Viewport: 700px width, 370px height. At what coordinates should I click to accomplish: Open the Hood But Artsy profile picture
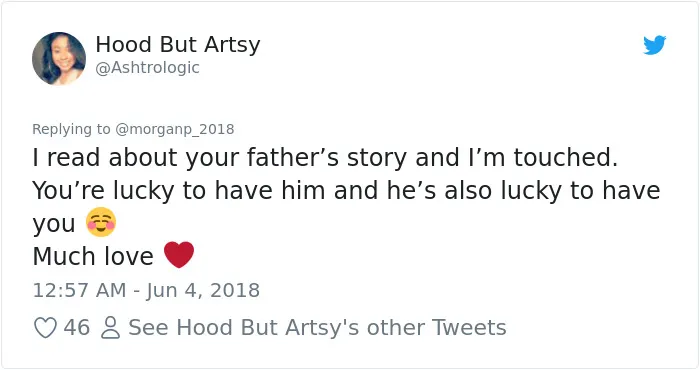[59, 58]
